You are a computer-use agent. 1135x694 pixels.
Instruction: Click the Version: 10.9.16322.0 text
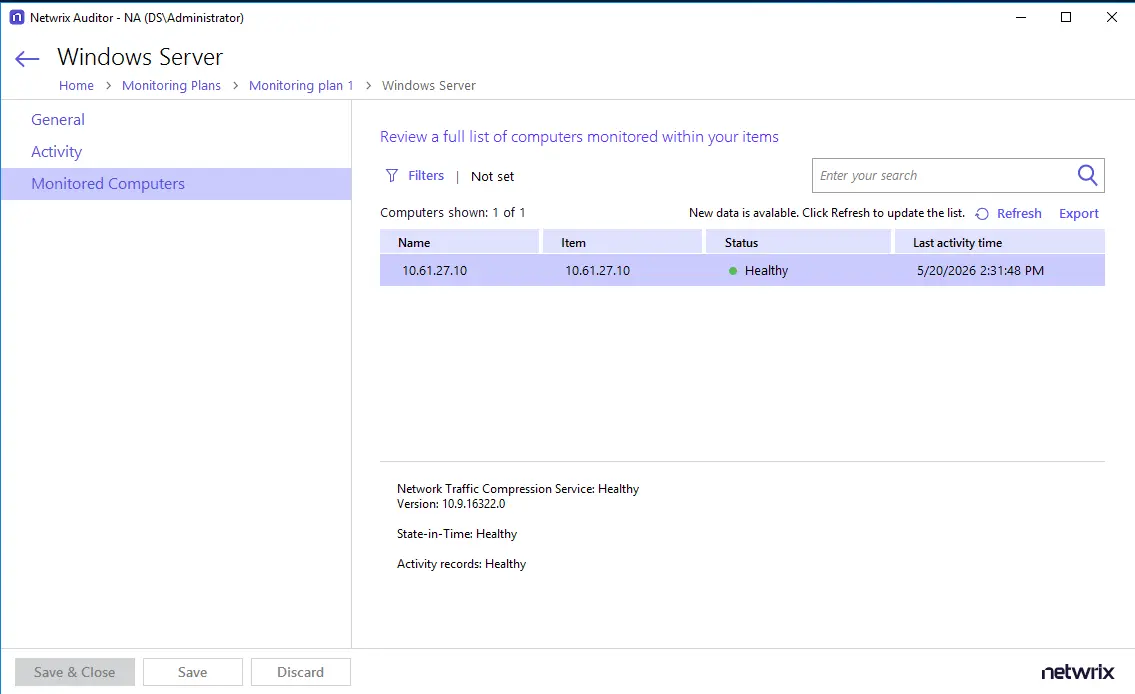451,504
